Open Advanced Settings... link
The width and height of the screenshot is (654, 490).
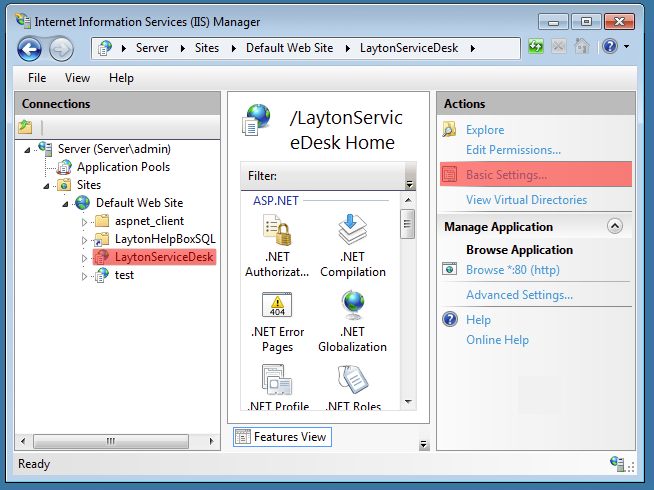click(519, 295)
